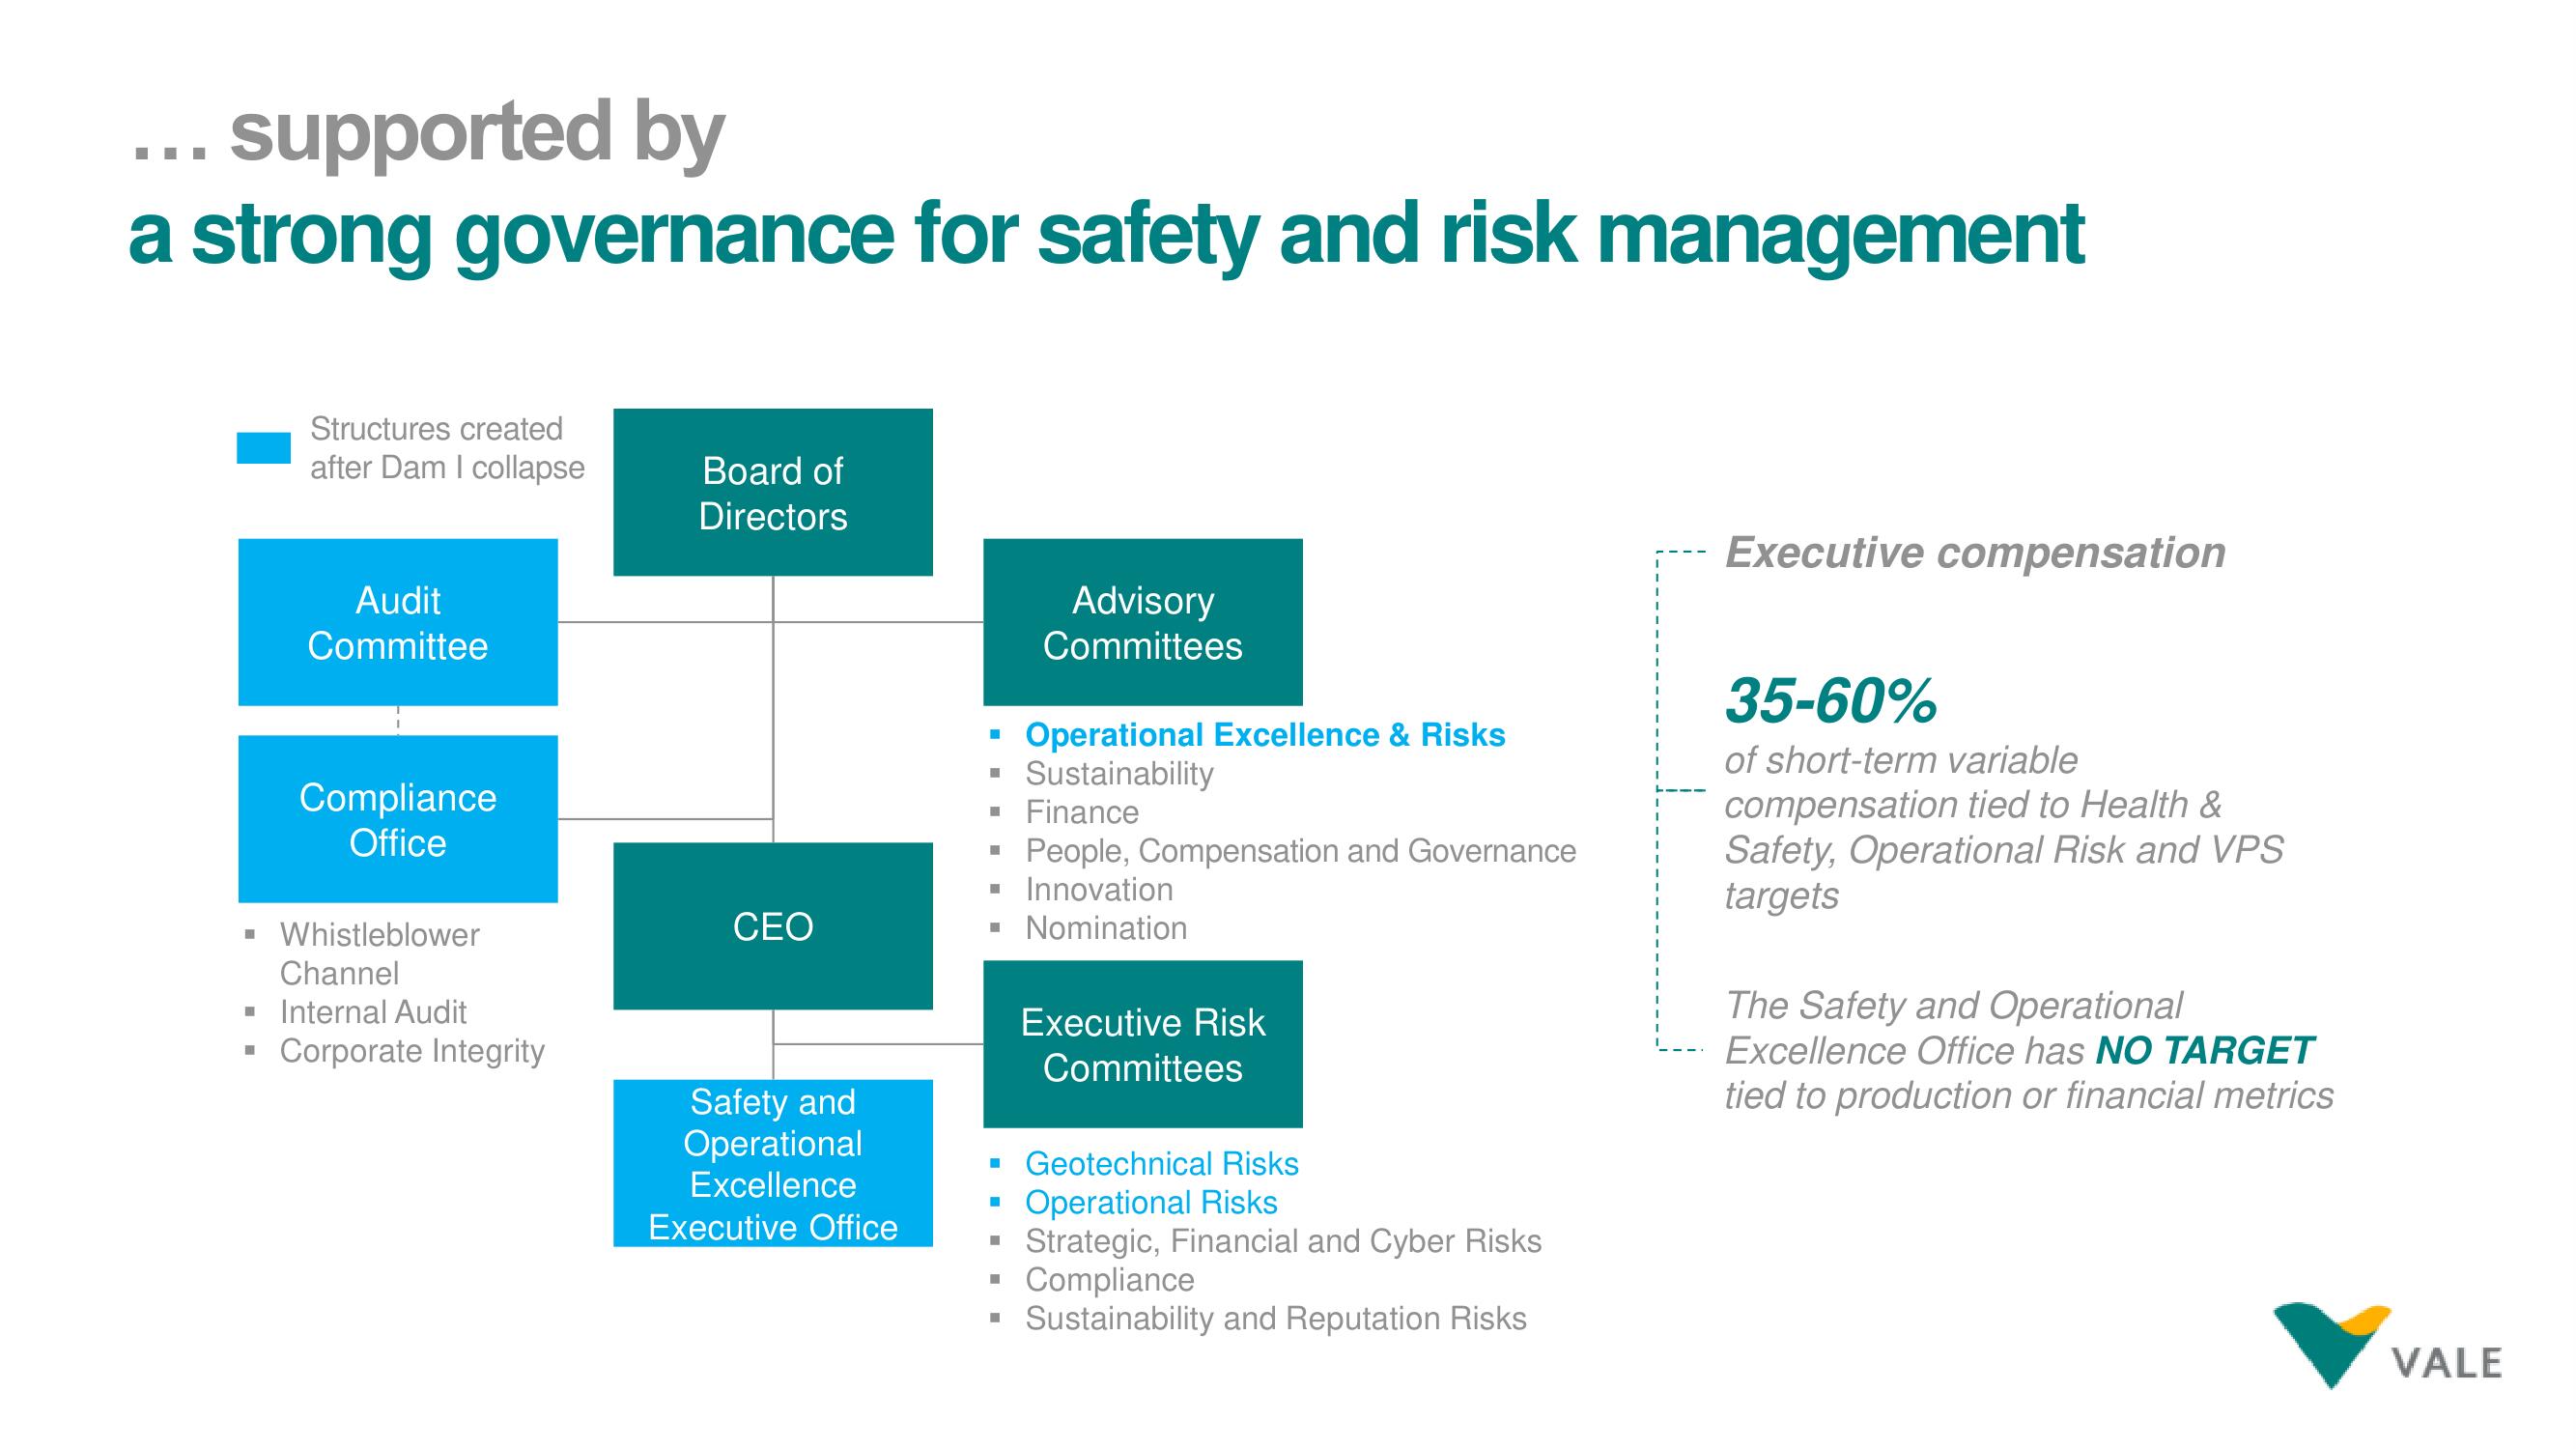Click 'Strategic, Financial and Cyber Risks' item
Image resolution: width=2576 pixels, height=1449 pixels.
pos(1283,1241)
